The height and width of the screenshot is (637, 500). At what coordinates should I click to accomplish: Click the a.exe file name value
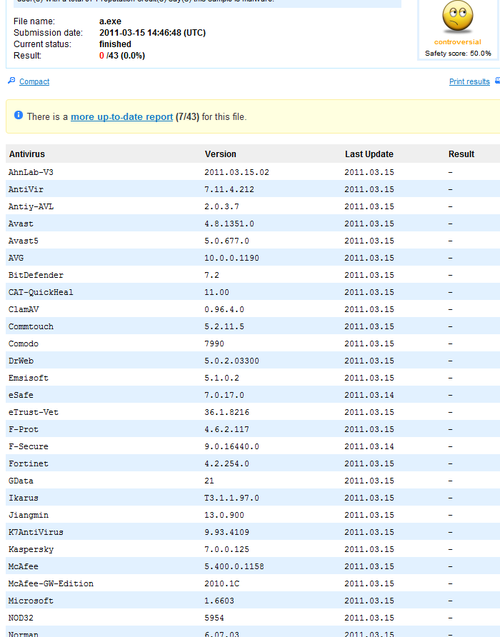(110, 21)
